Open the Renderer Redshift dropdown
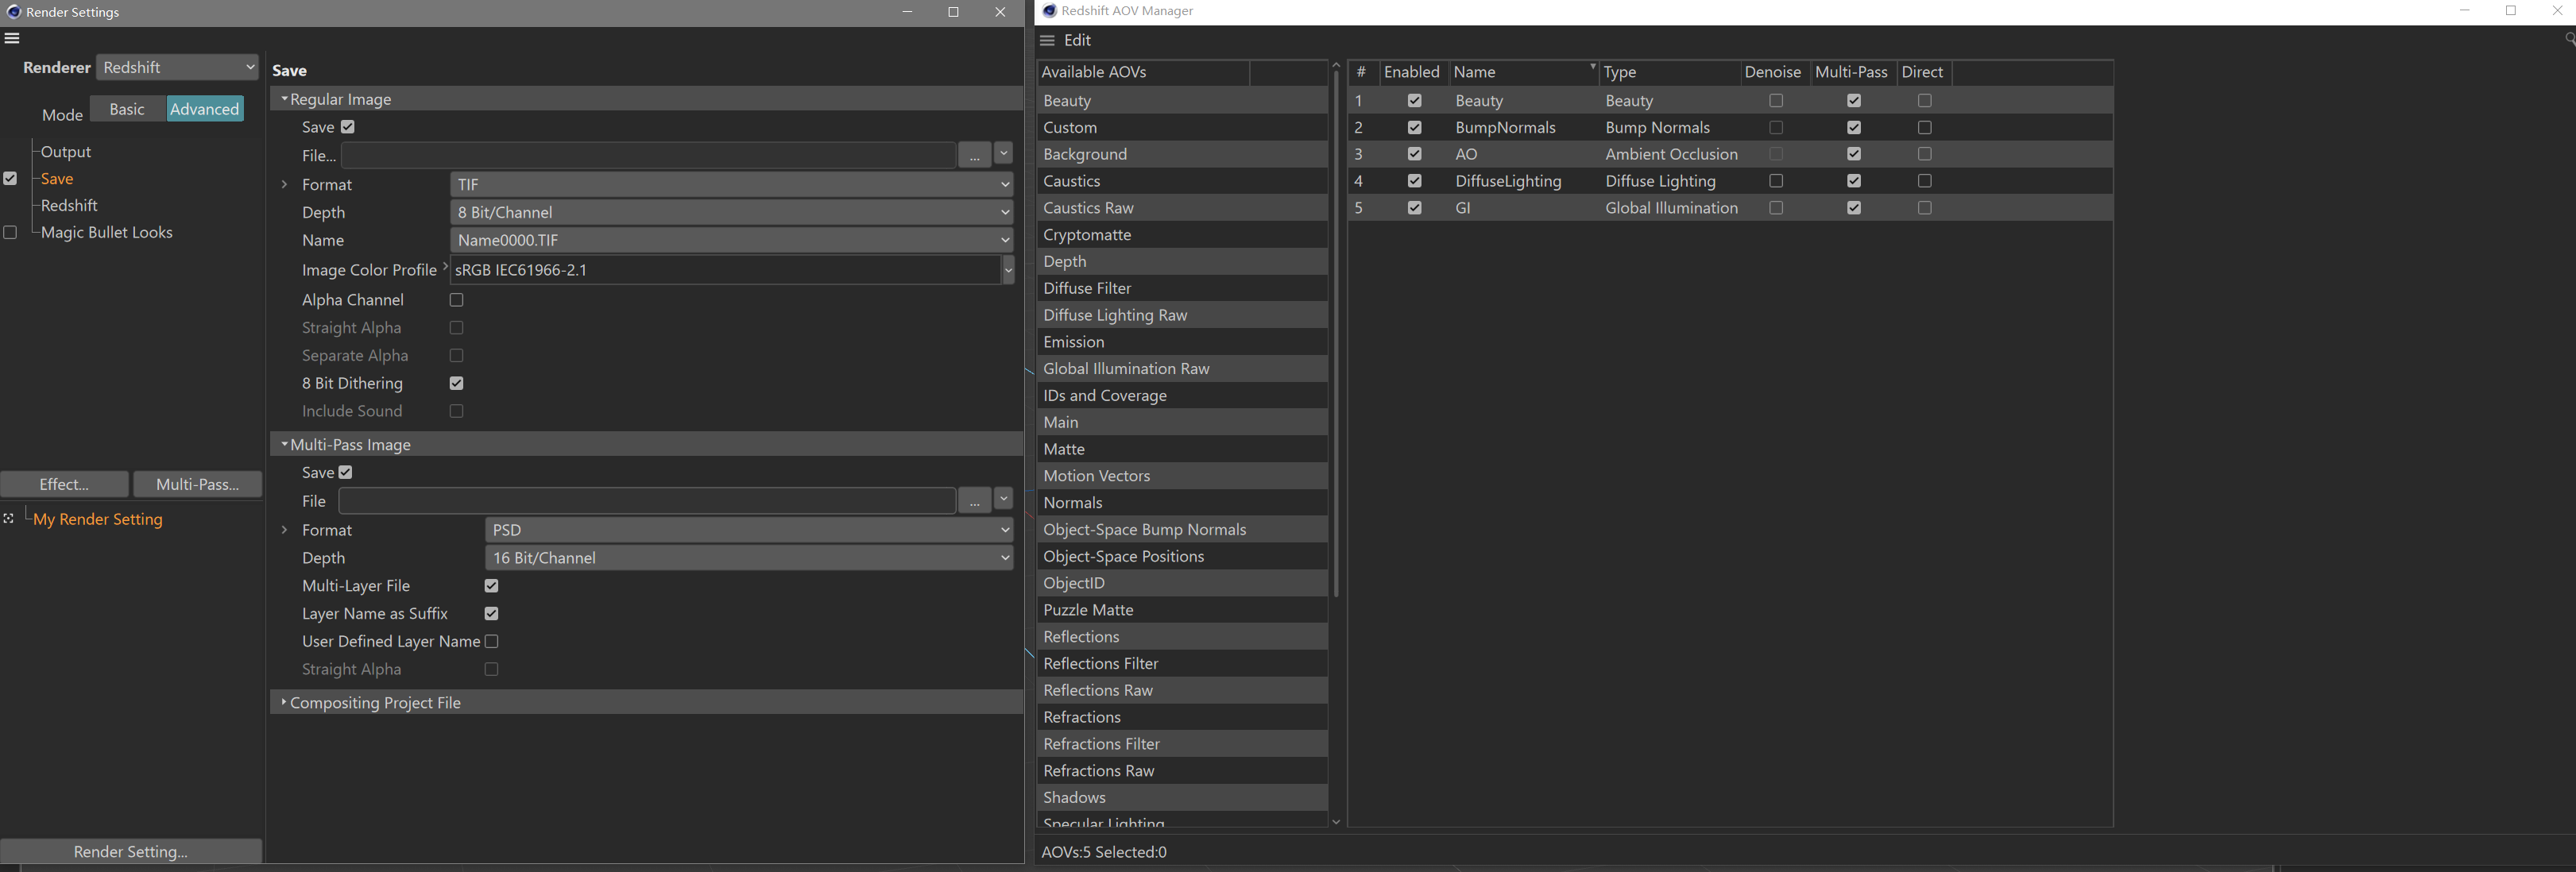2576x872 pixels. click(x=178, y=67)
